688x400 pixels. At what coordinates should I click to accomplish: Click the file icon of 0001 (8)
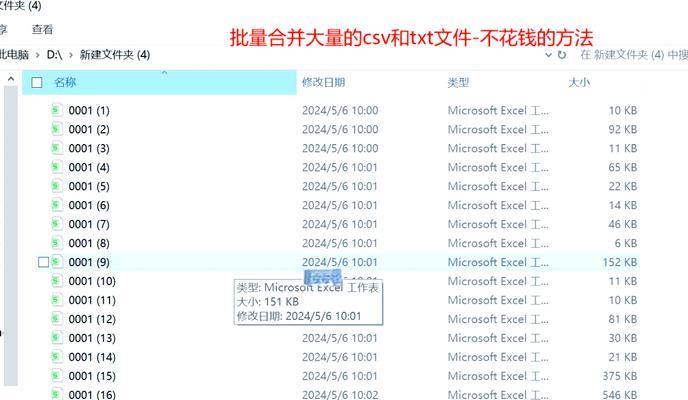tap(57, 243)
